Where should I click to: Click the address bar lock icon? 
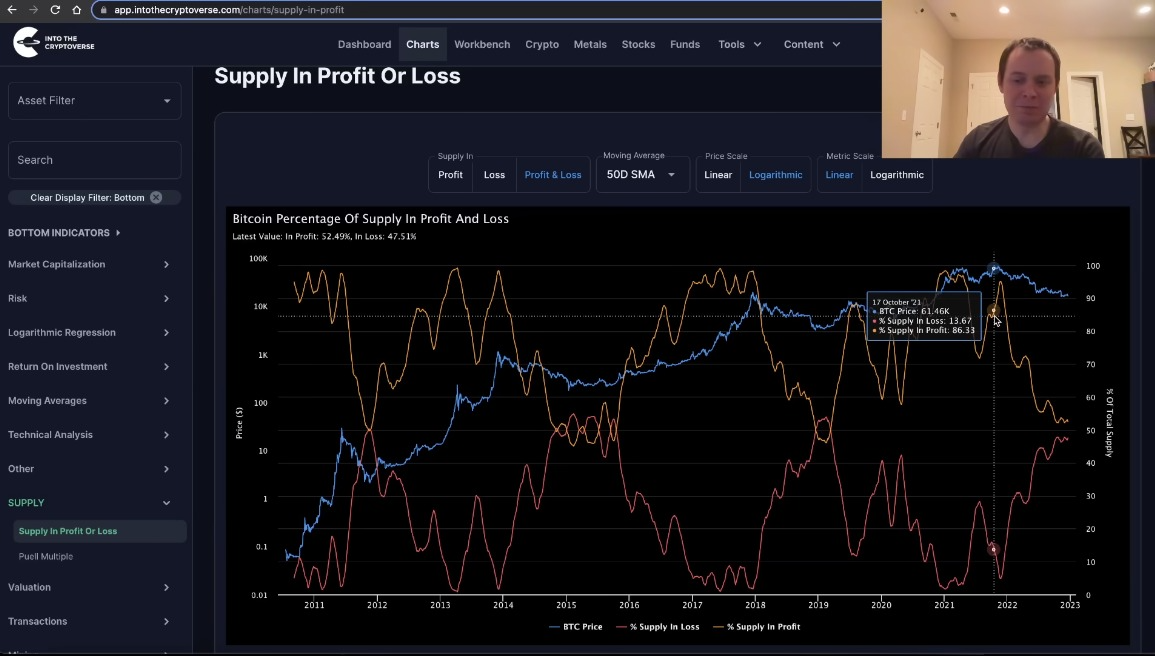point(103,10)
